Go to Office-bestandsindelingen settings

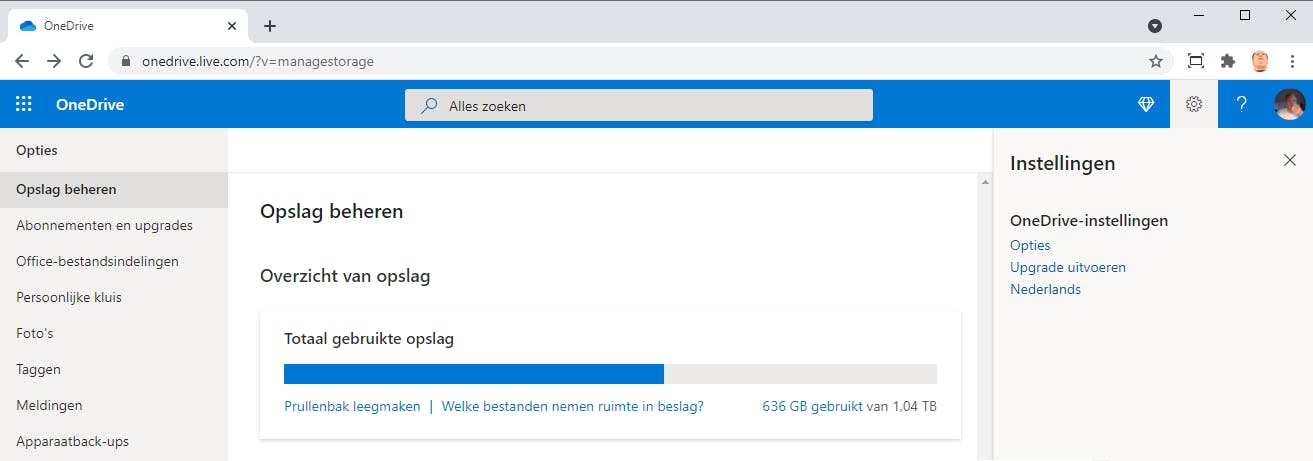click(x=97, y=261)
